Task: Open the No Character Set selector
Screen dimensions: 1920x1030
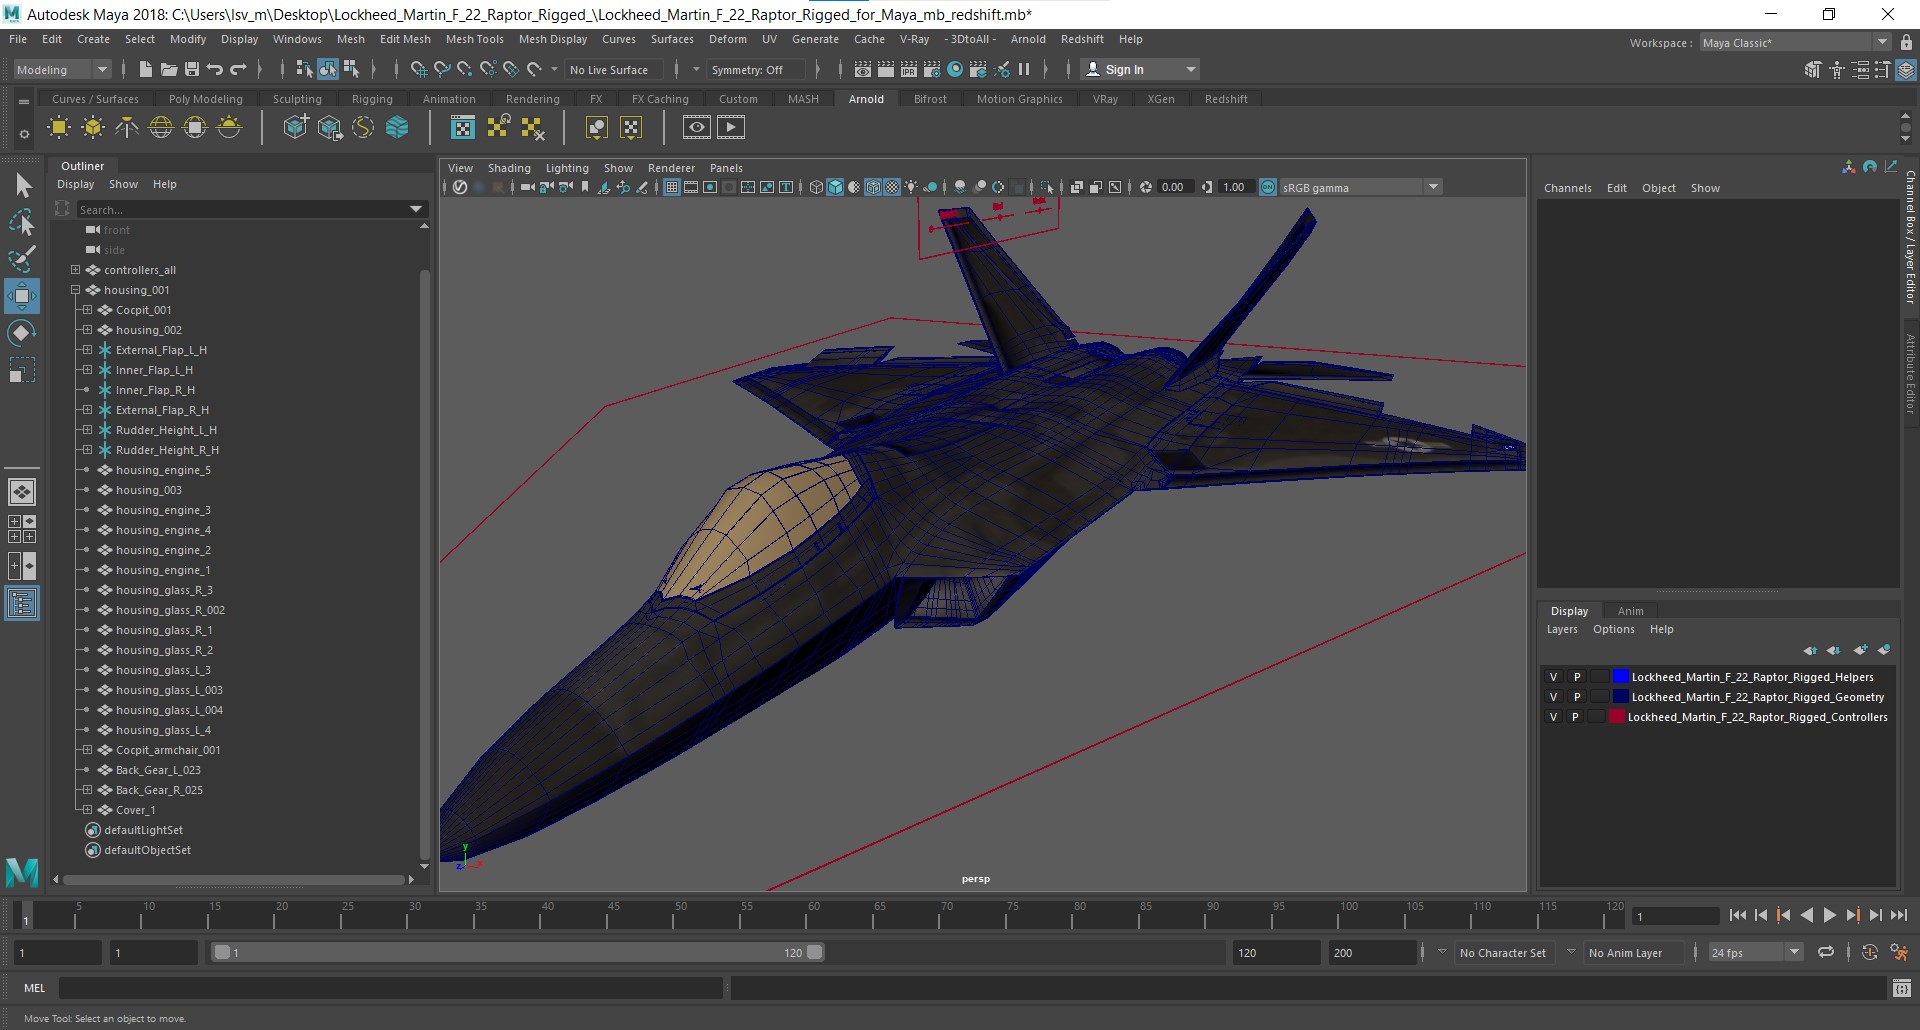Action: (x=1503, y=953)
